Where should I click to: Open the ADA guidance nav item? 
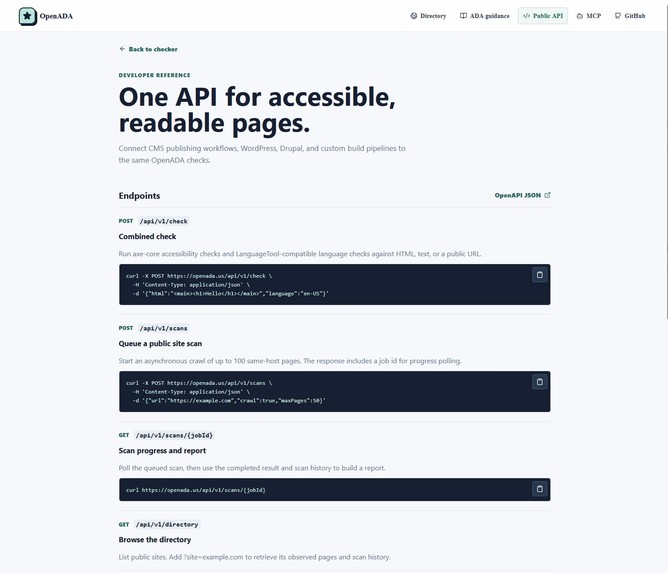click(x=484, y=16)
